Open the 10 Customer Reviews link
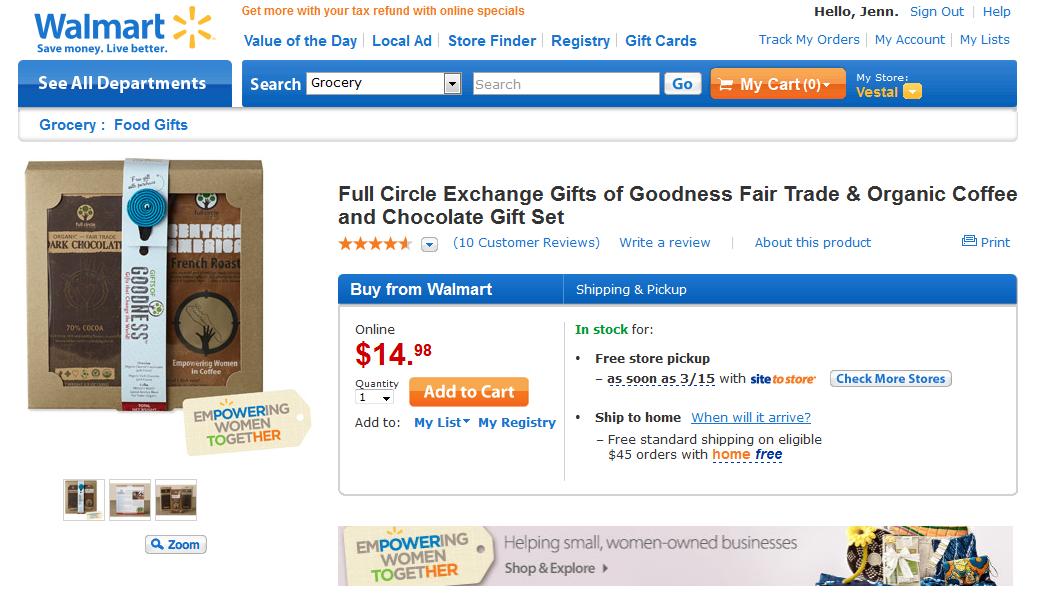The height and width of the screenshot is (594, 1039). [526, 243]
